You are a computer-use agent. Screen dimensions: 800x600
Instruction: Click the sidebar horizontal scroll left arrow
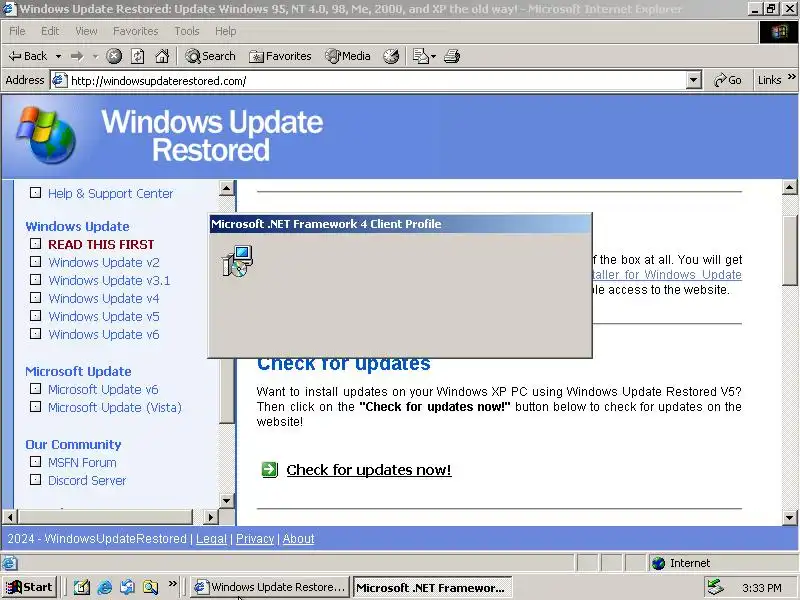pyautogui.click(x=10, y=517)
